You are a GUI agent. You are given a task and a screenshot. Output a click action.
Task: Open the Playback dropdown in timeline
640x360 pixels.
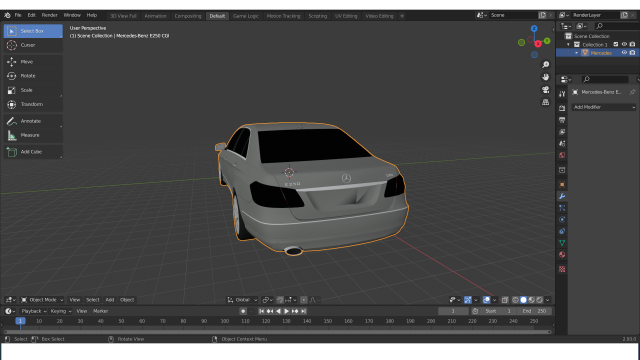tap(33, 311)
